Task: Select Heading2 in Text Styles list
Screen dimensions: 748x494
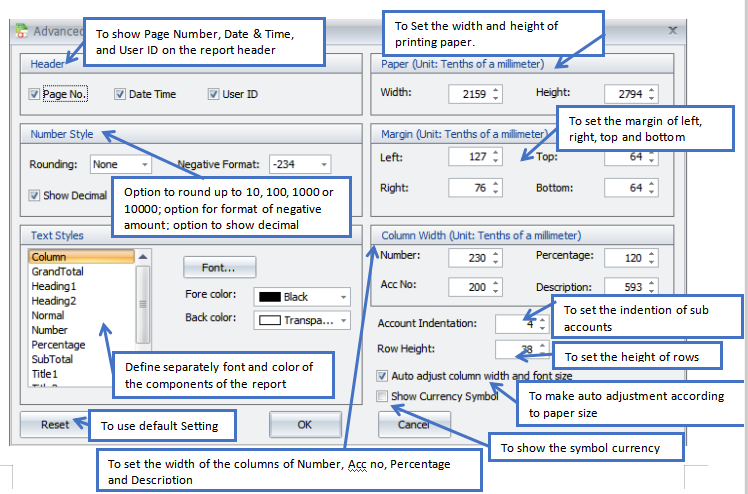Action: coord(81,301)
